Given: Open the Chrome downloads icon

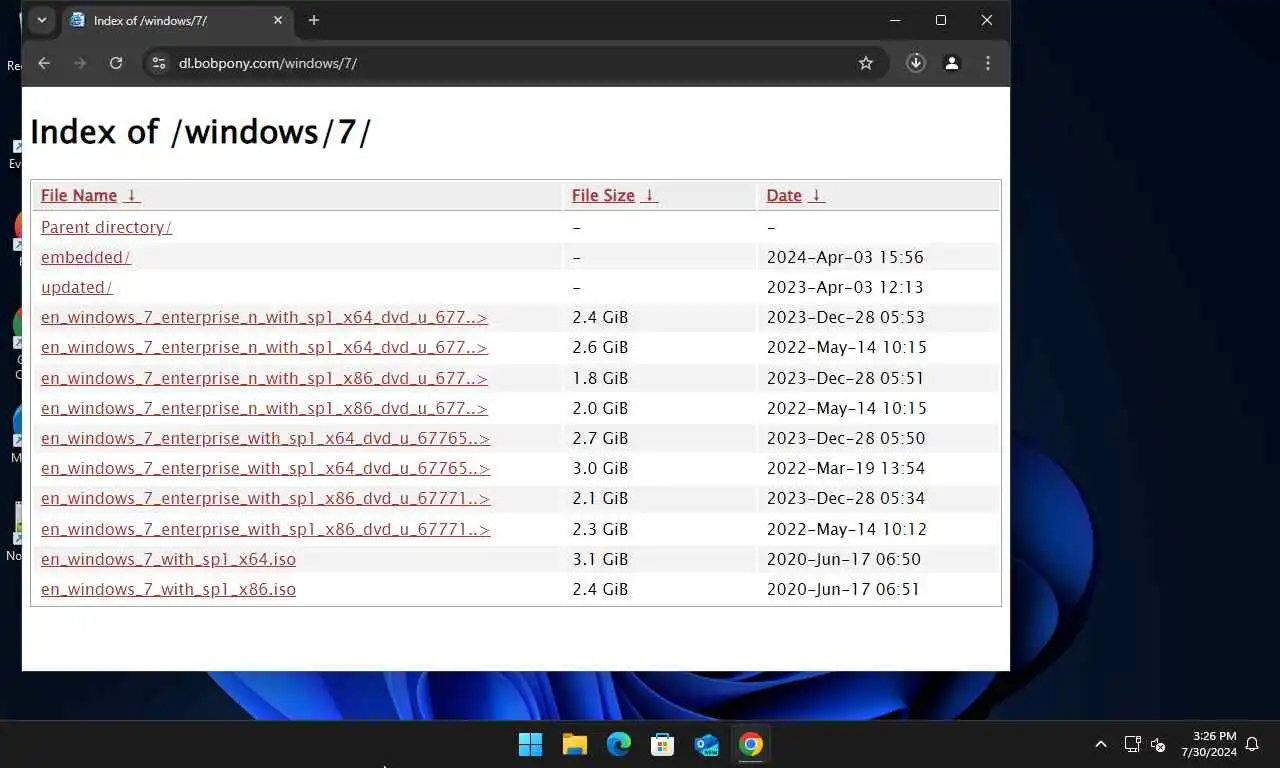Looking at the screenshot, I should pyautogui.click(x=916, y=63).
